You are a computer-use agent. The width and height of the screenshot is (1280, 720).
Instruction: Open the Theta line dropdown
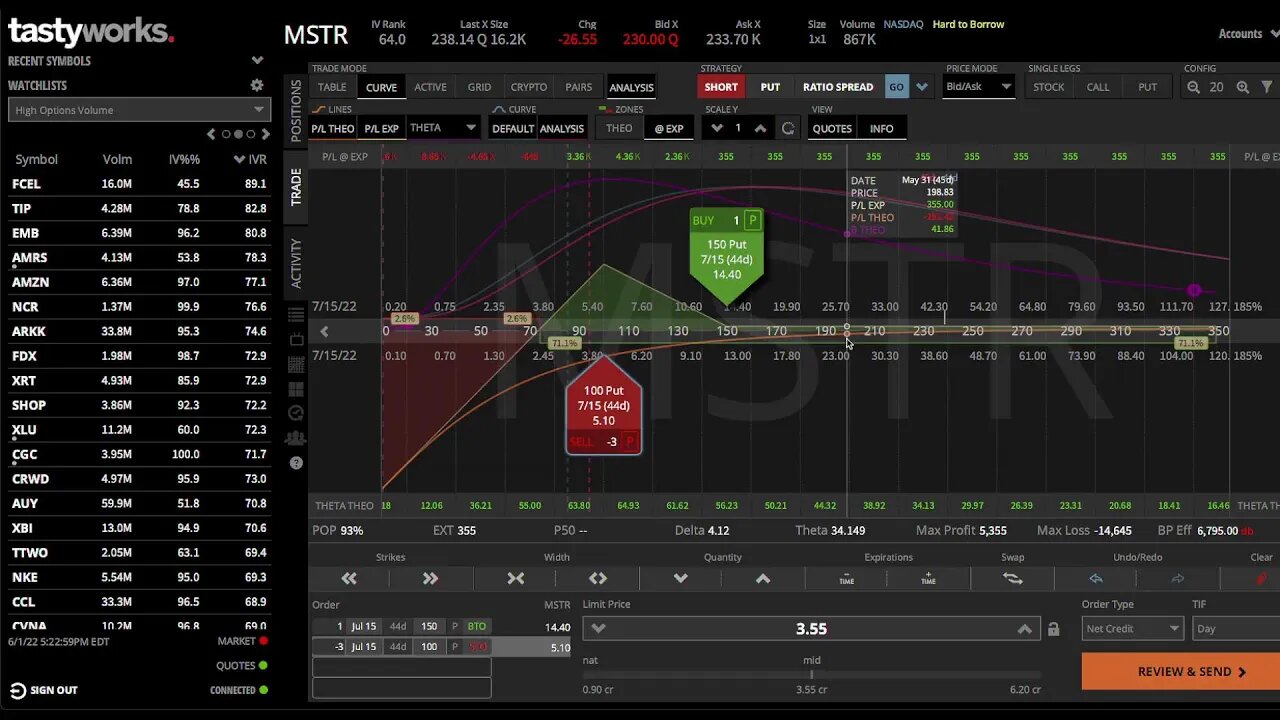coord(443,128)
